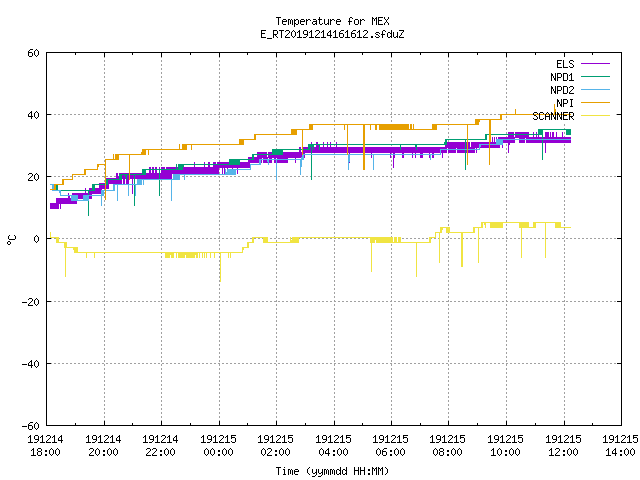Click the NPD2 legend label
The image size is (640, 480).
[x=562, y=90]
